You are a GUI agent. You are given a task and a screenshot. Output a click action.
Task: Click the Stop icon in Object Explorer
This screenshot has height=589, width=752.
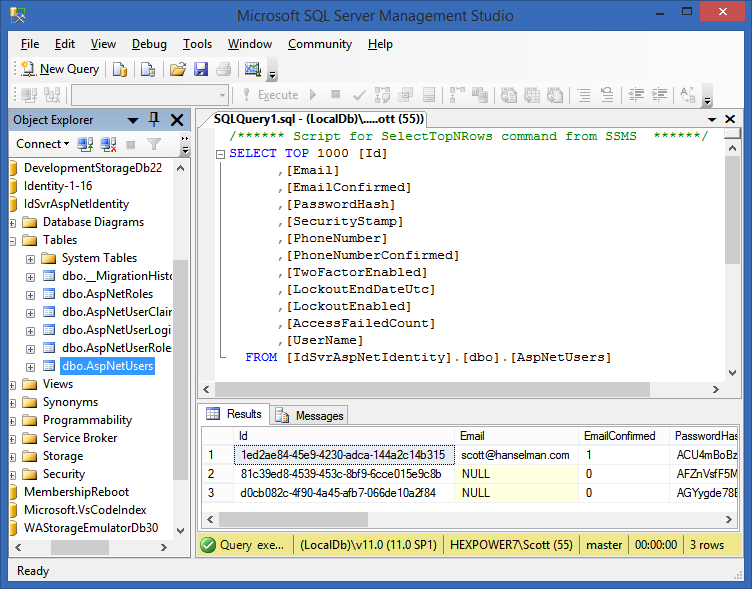pos(130,144)
